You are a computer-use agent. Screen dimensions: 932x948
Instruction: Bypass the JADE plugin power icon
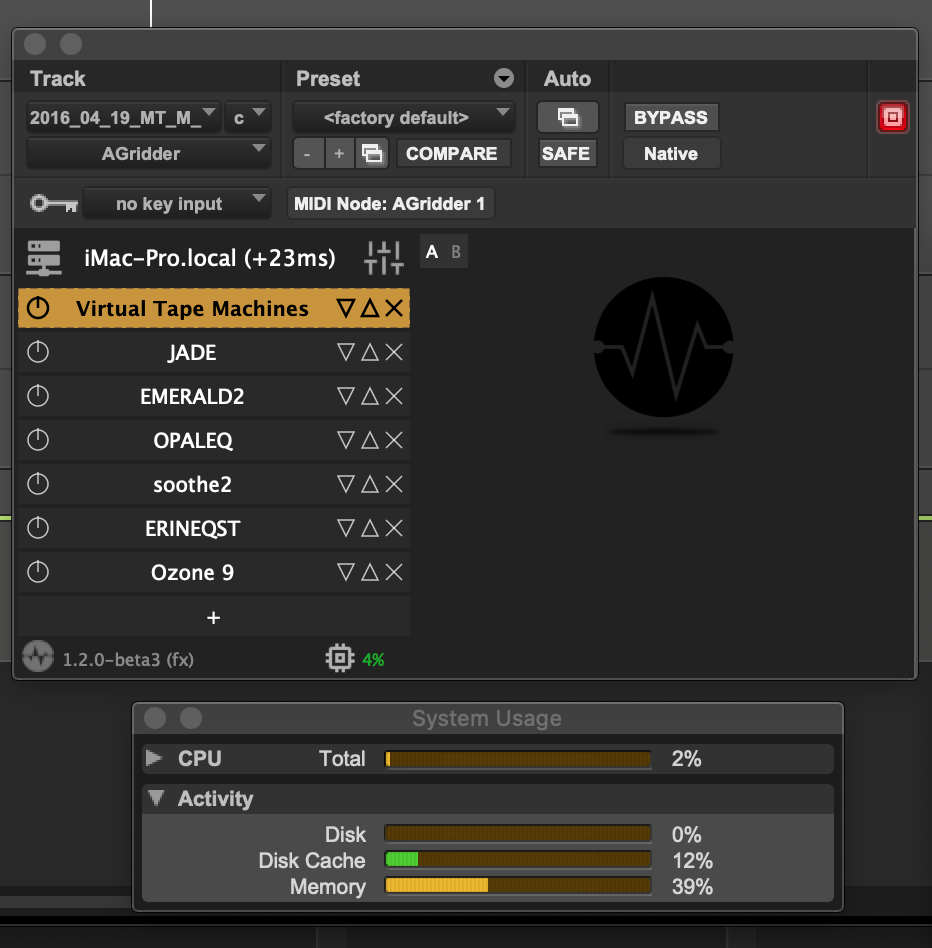[38, 352]
